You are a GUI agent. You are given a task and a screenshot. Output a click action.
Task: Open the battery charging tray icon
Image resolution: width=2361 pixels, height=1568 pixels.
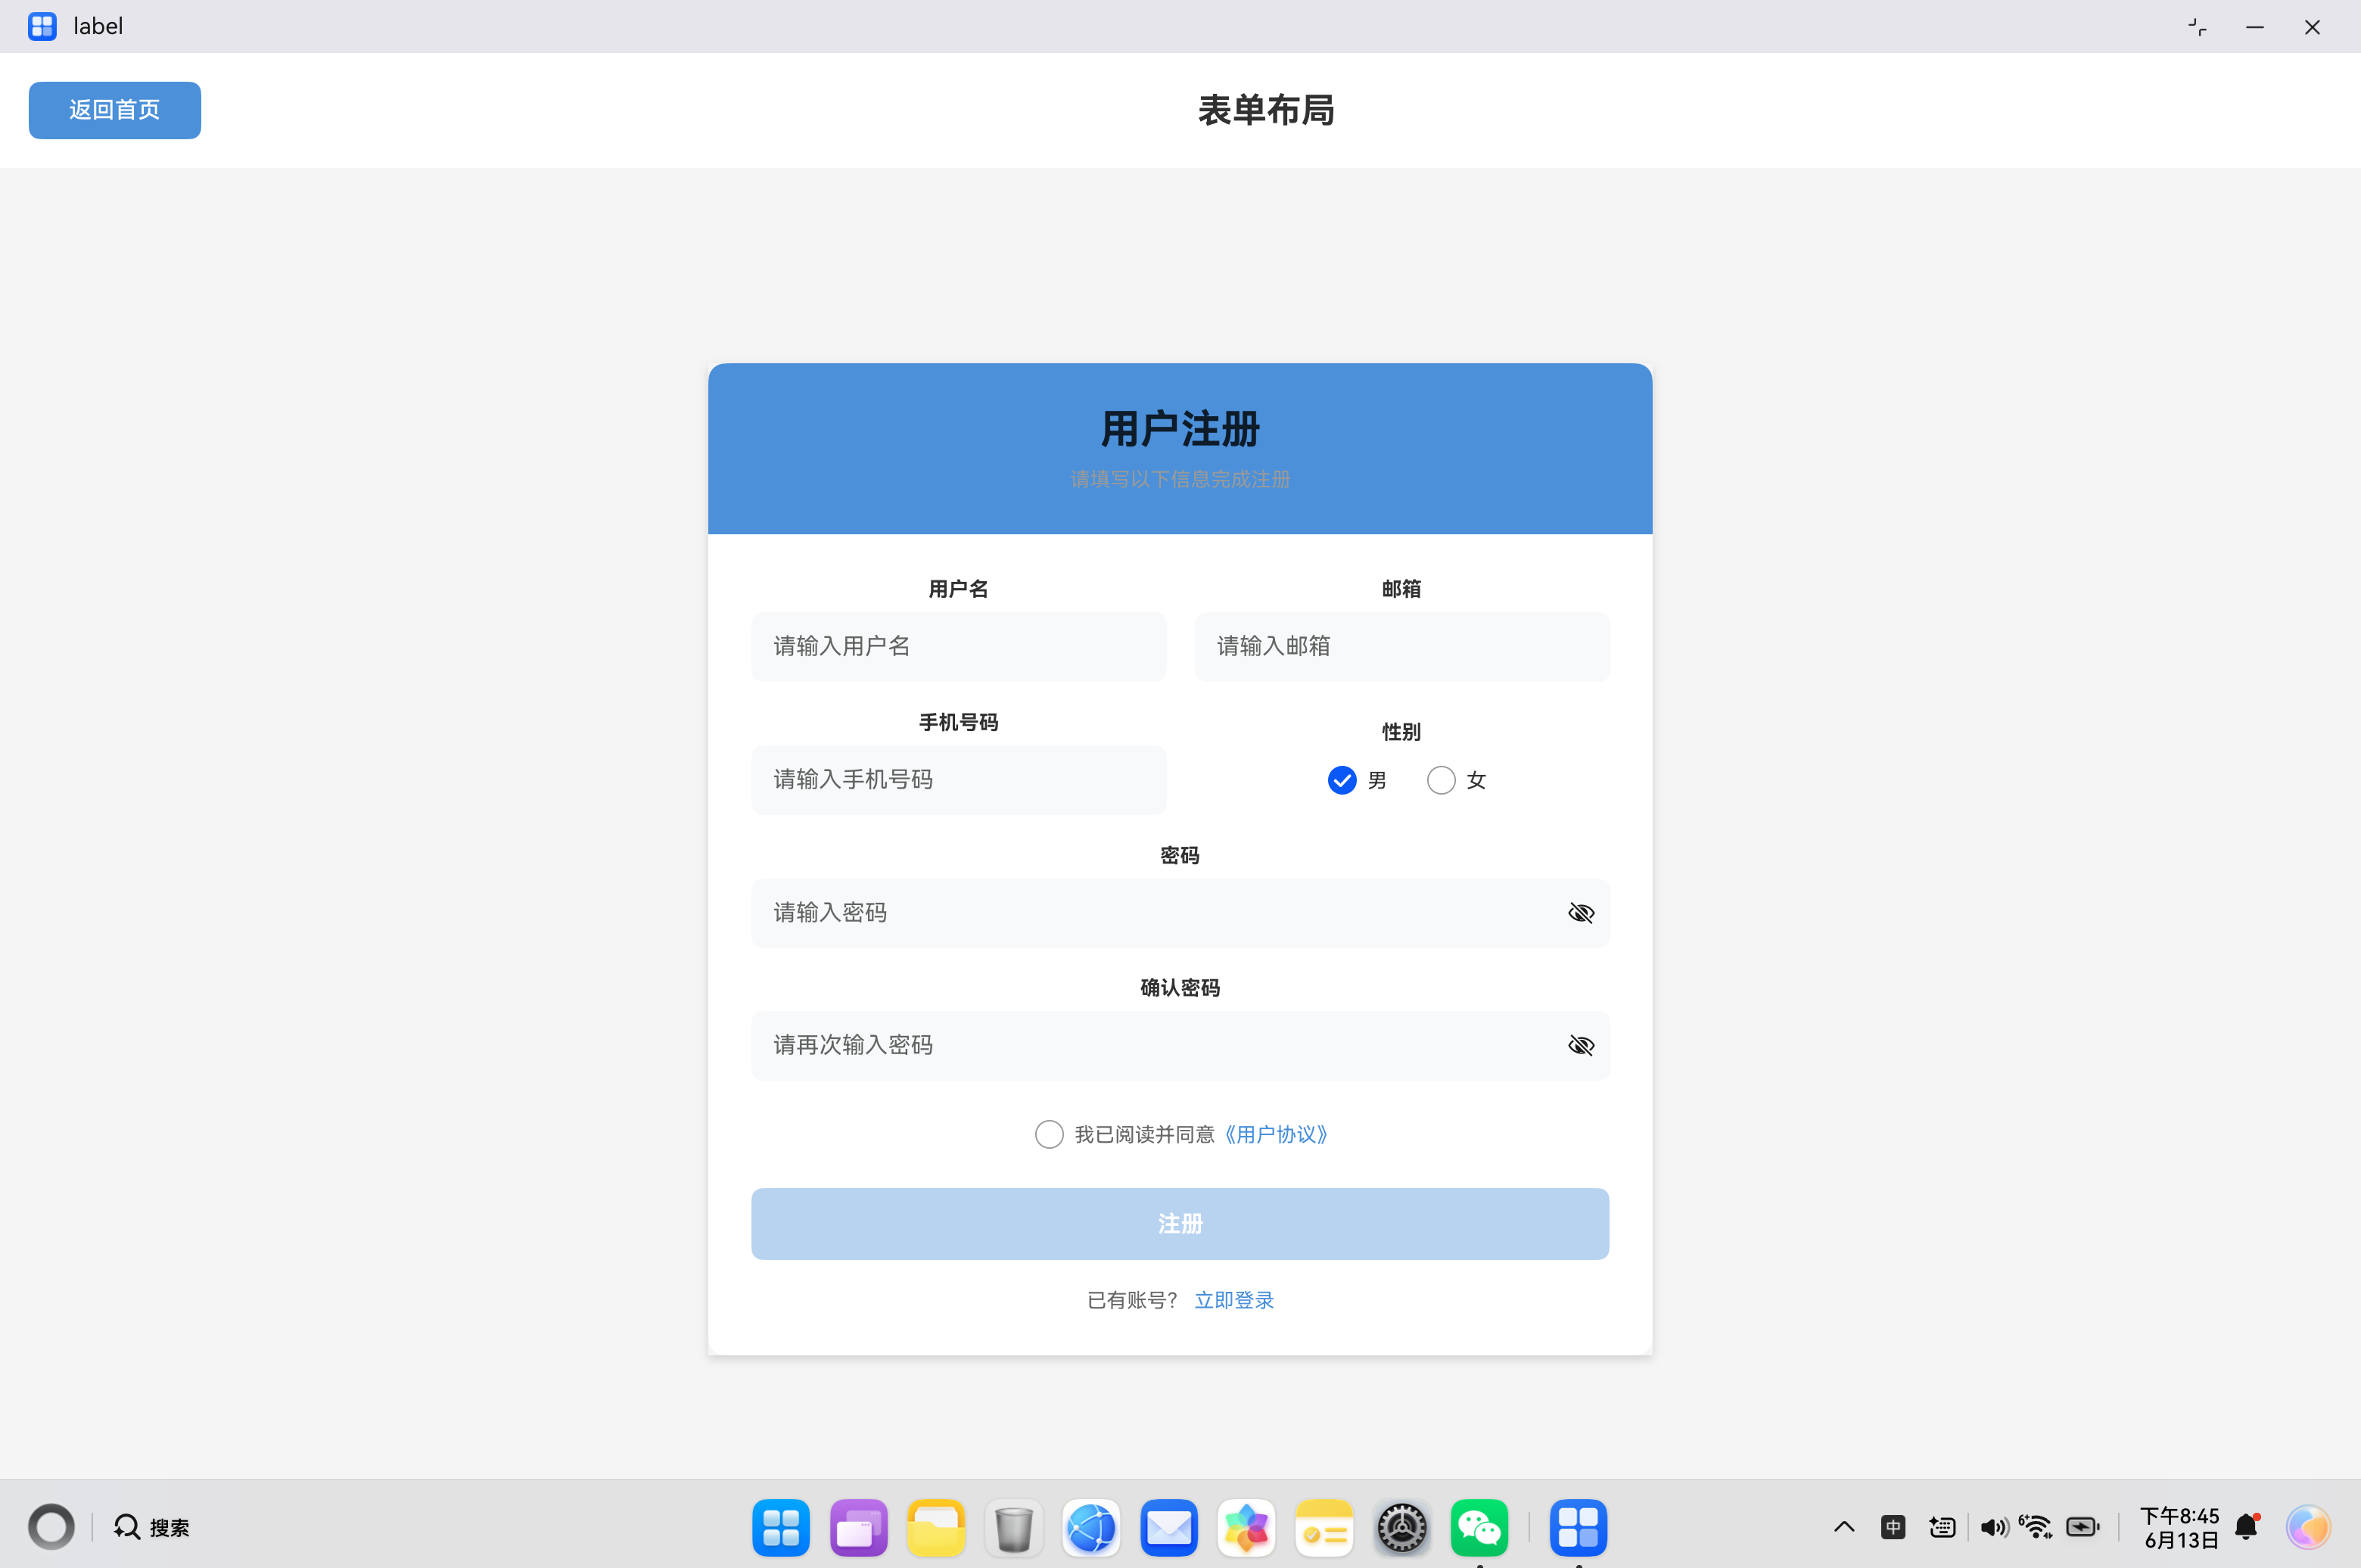tap(2083, 1527)
